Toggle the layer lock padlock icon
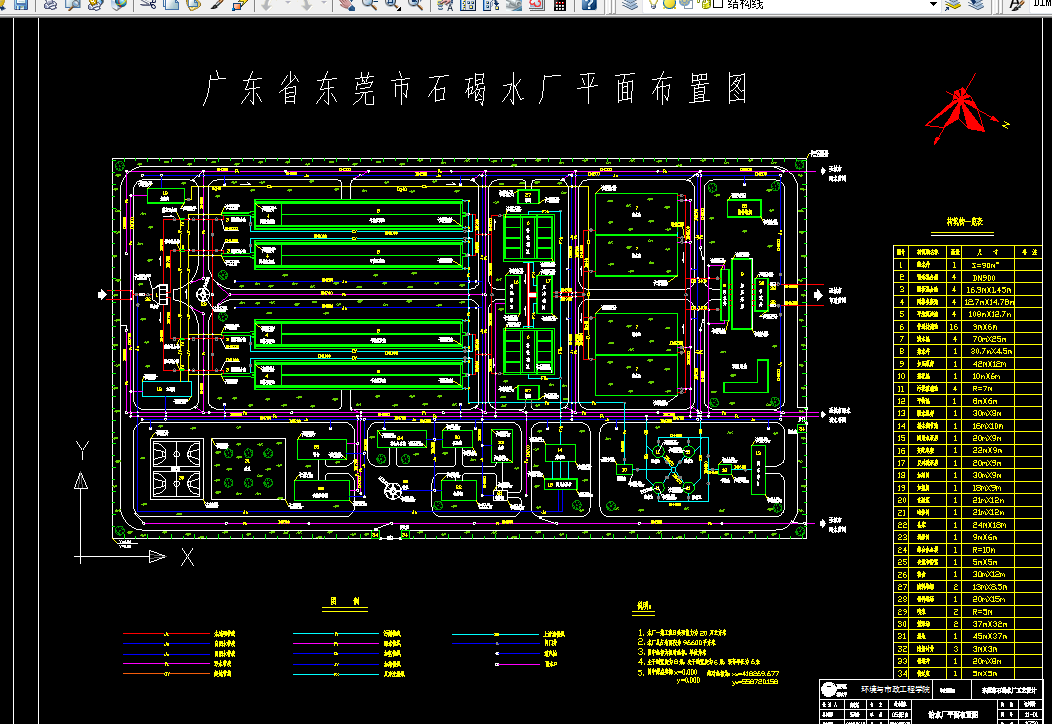Viewport: 1052px width, 724px height. click(x=704, y=4)
